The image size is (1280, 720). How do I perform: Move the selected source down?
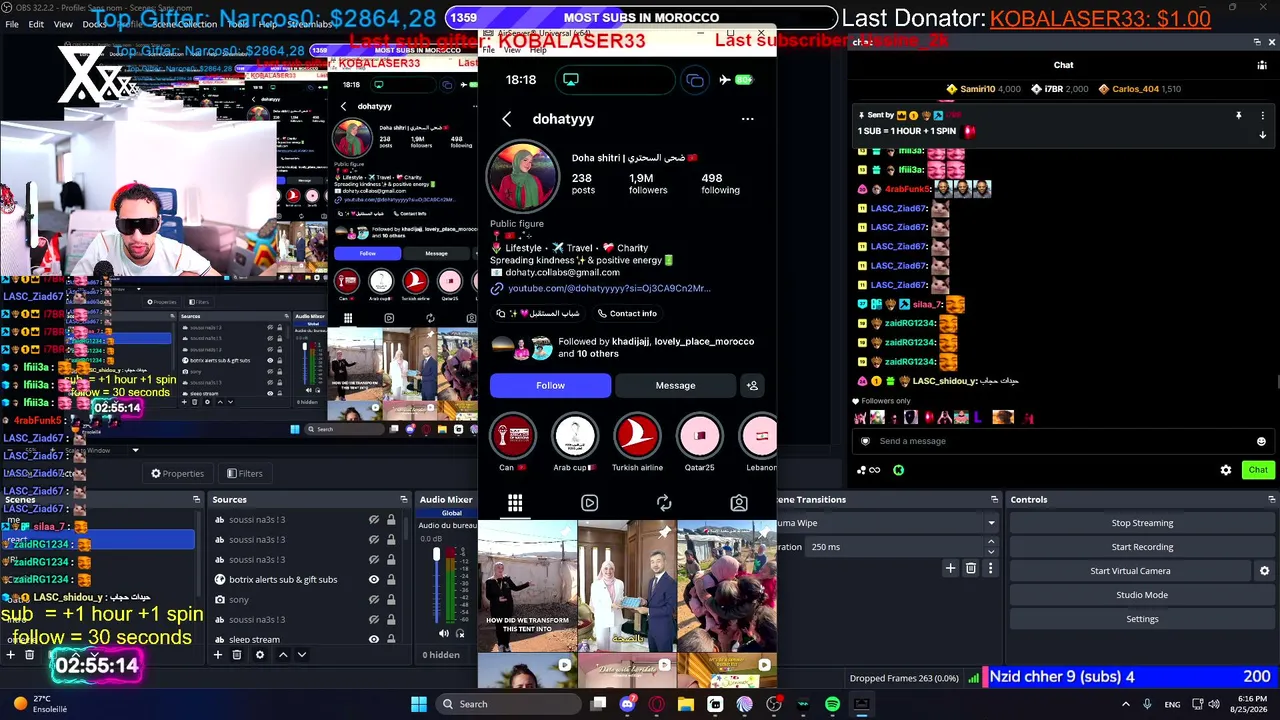(x=302, y=655)
